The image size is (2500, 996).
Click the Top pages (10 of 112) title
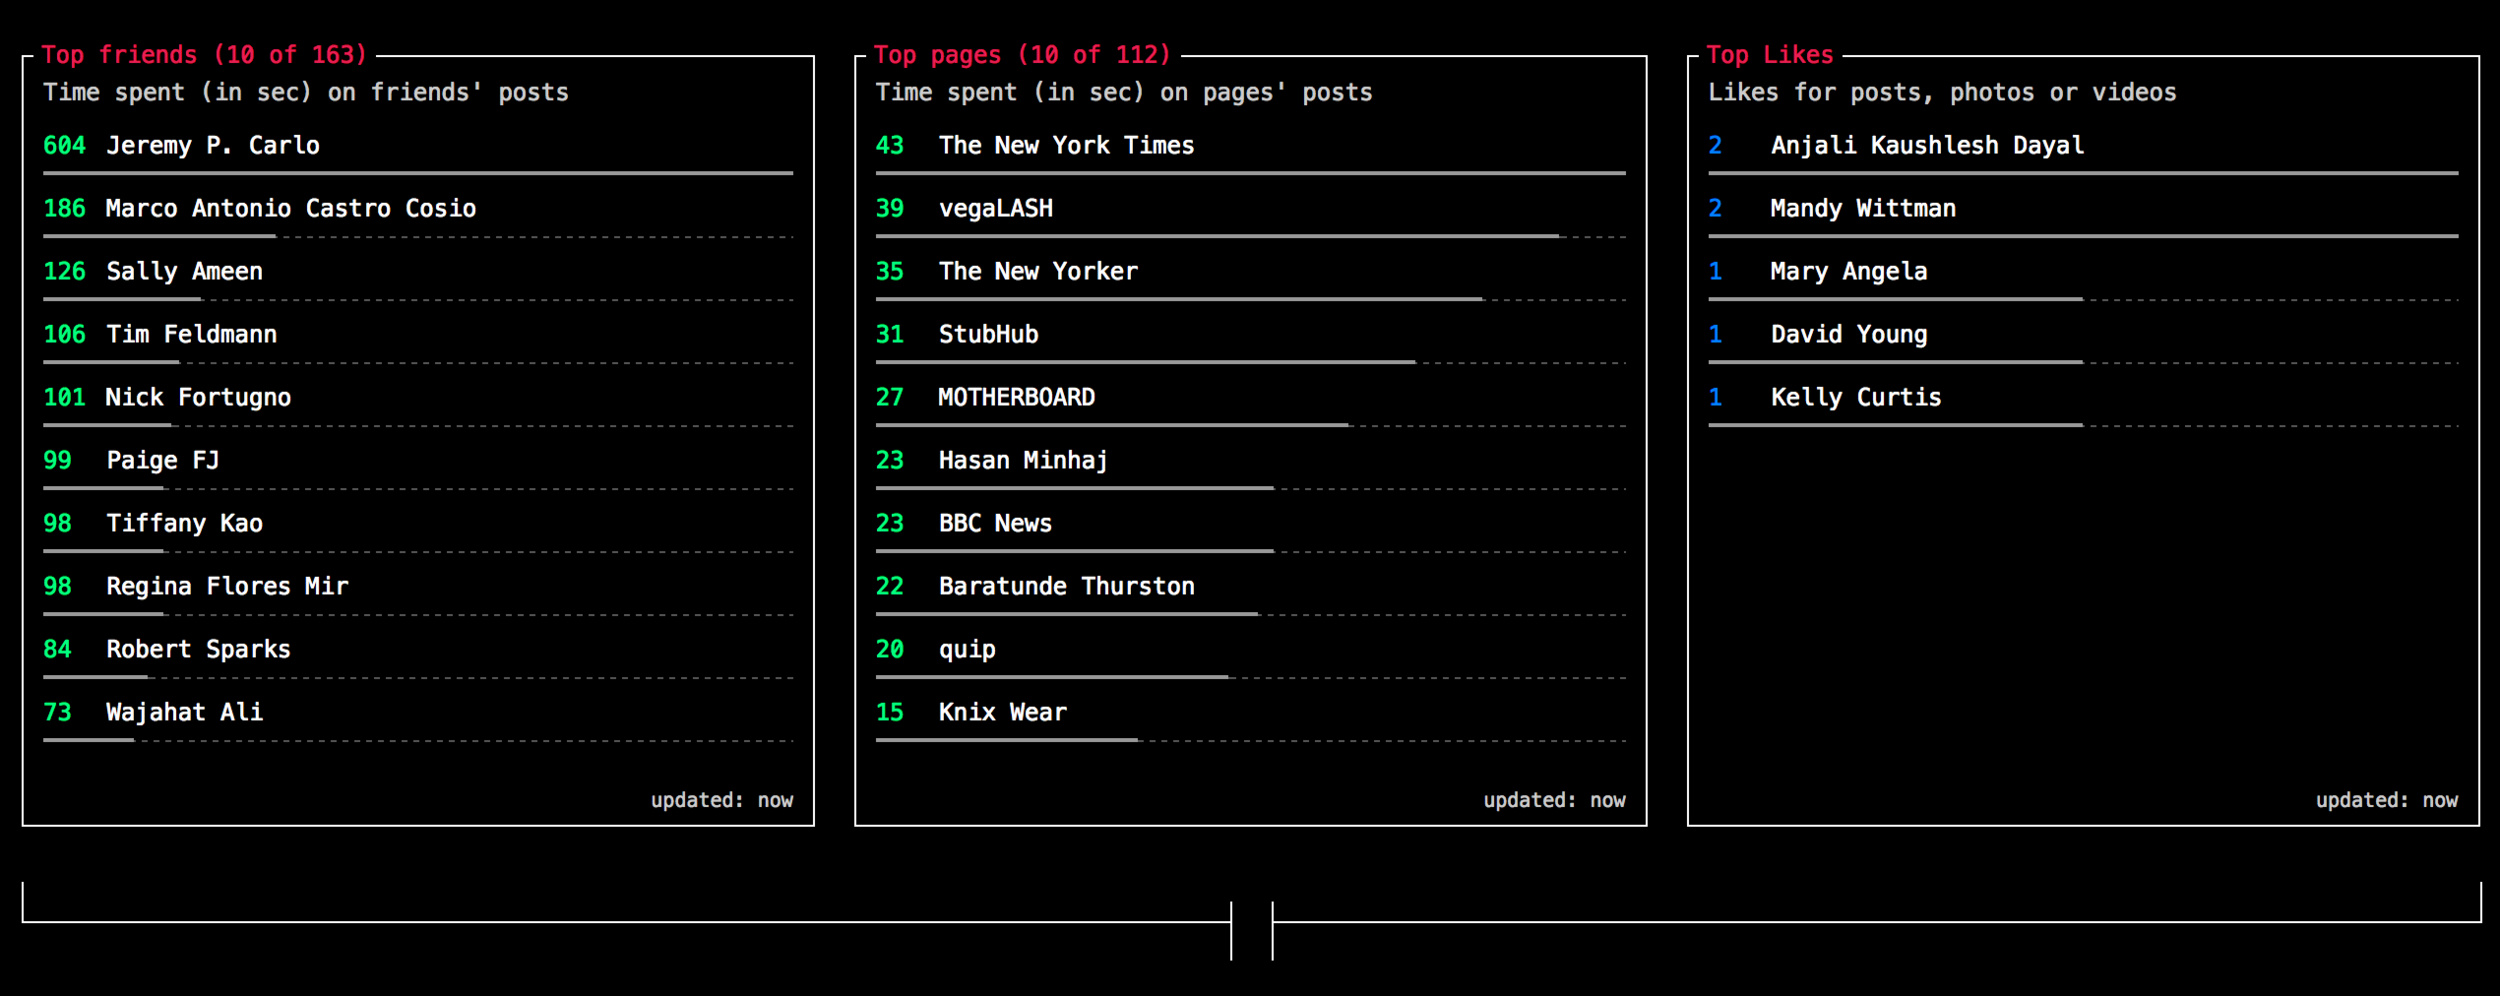[x=1022, y=55]
